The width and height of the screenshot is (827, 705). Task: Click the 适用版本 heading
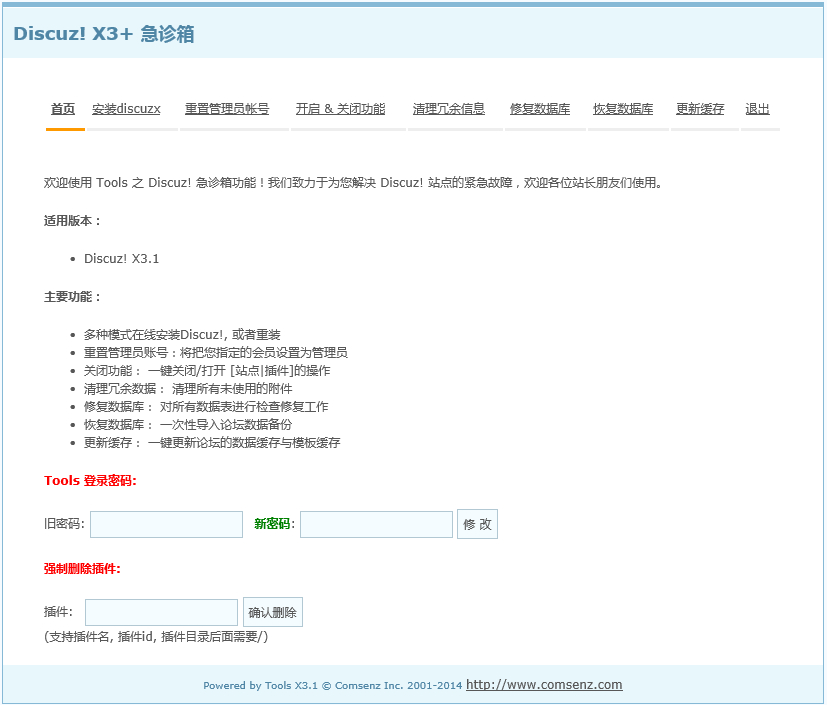pyautogui.click(x=72, y=221)
